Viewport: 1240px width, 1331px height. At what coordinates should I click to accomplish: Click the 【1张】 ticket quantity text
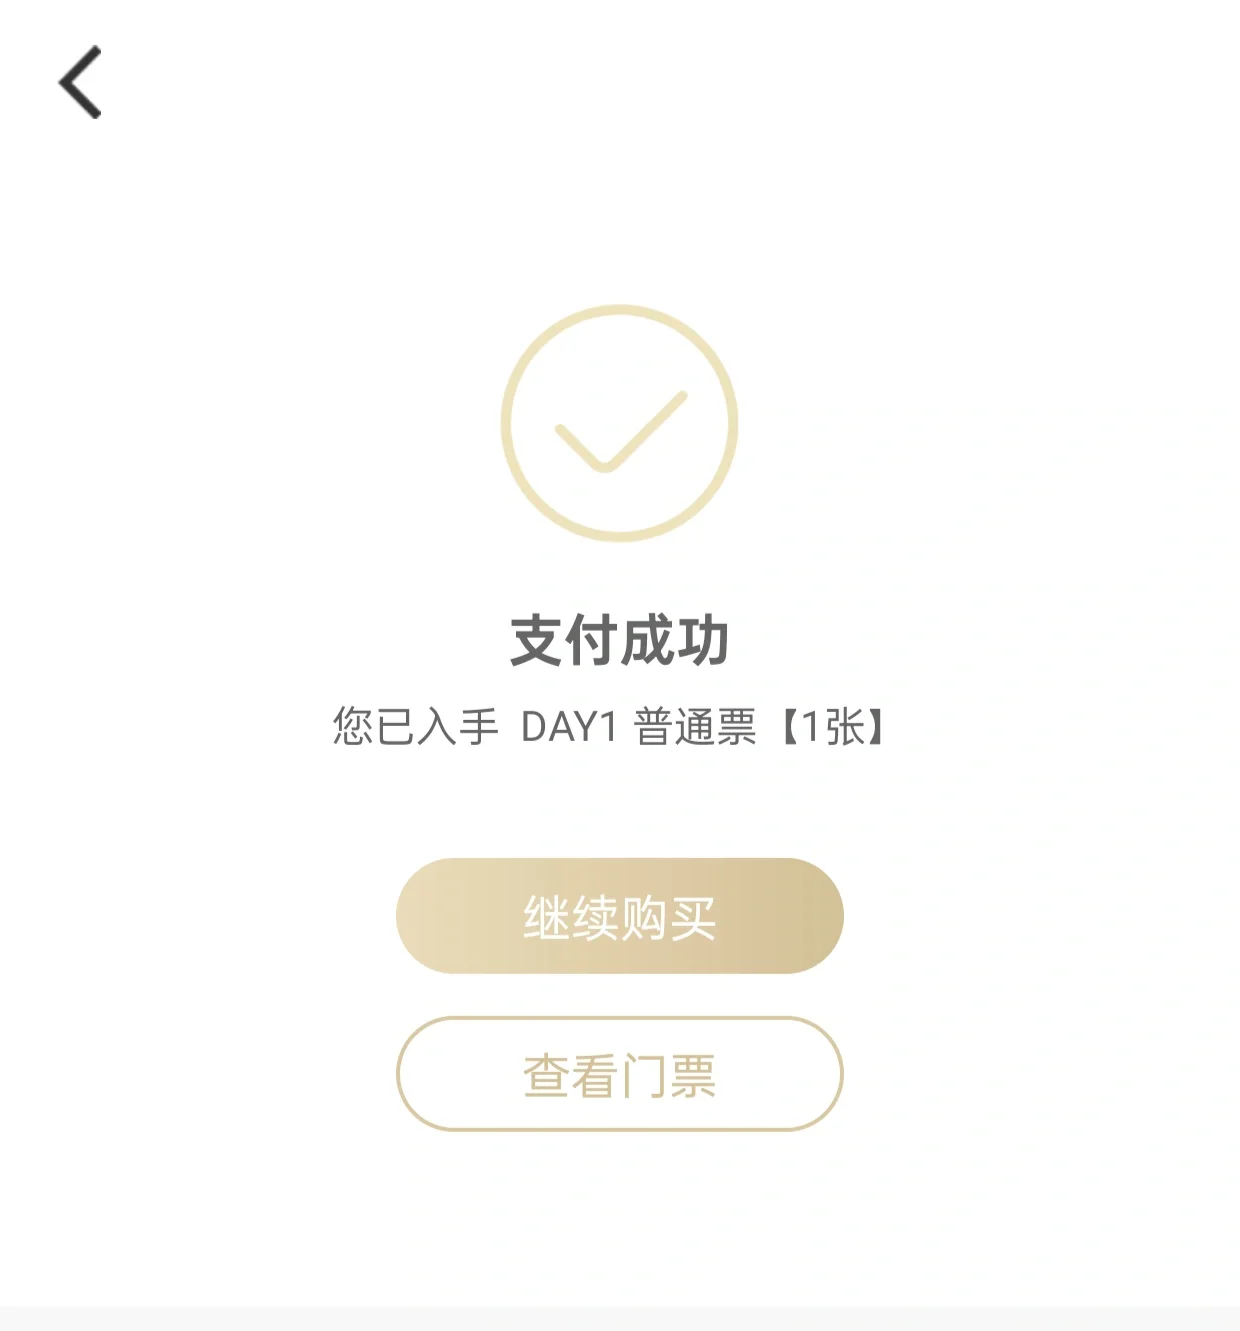pos(832,727)
